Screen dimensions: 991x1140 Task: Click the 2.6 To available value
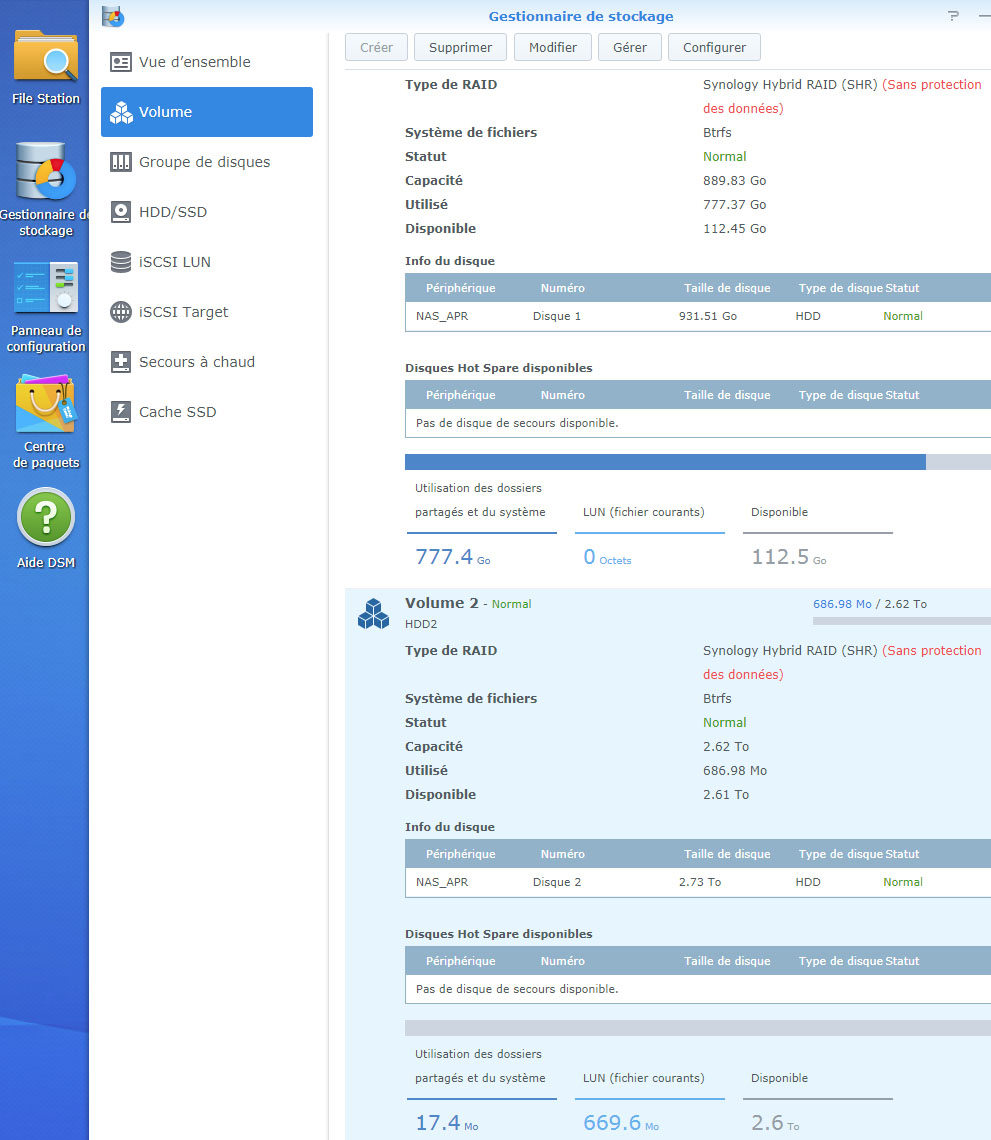coord(775,1123)
